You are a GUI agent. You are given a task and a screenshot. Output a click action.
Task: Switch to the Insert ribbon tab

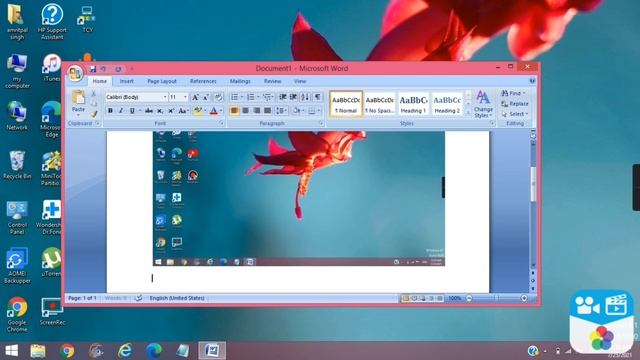(x=127, y=82)
